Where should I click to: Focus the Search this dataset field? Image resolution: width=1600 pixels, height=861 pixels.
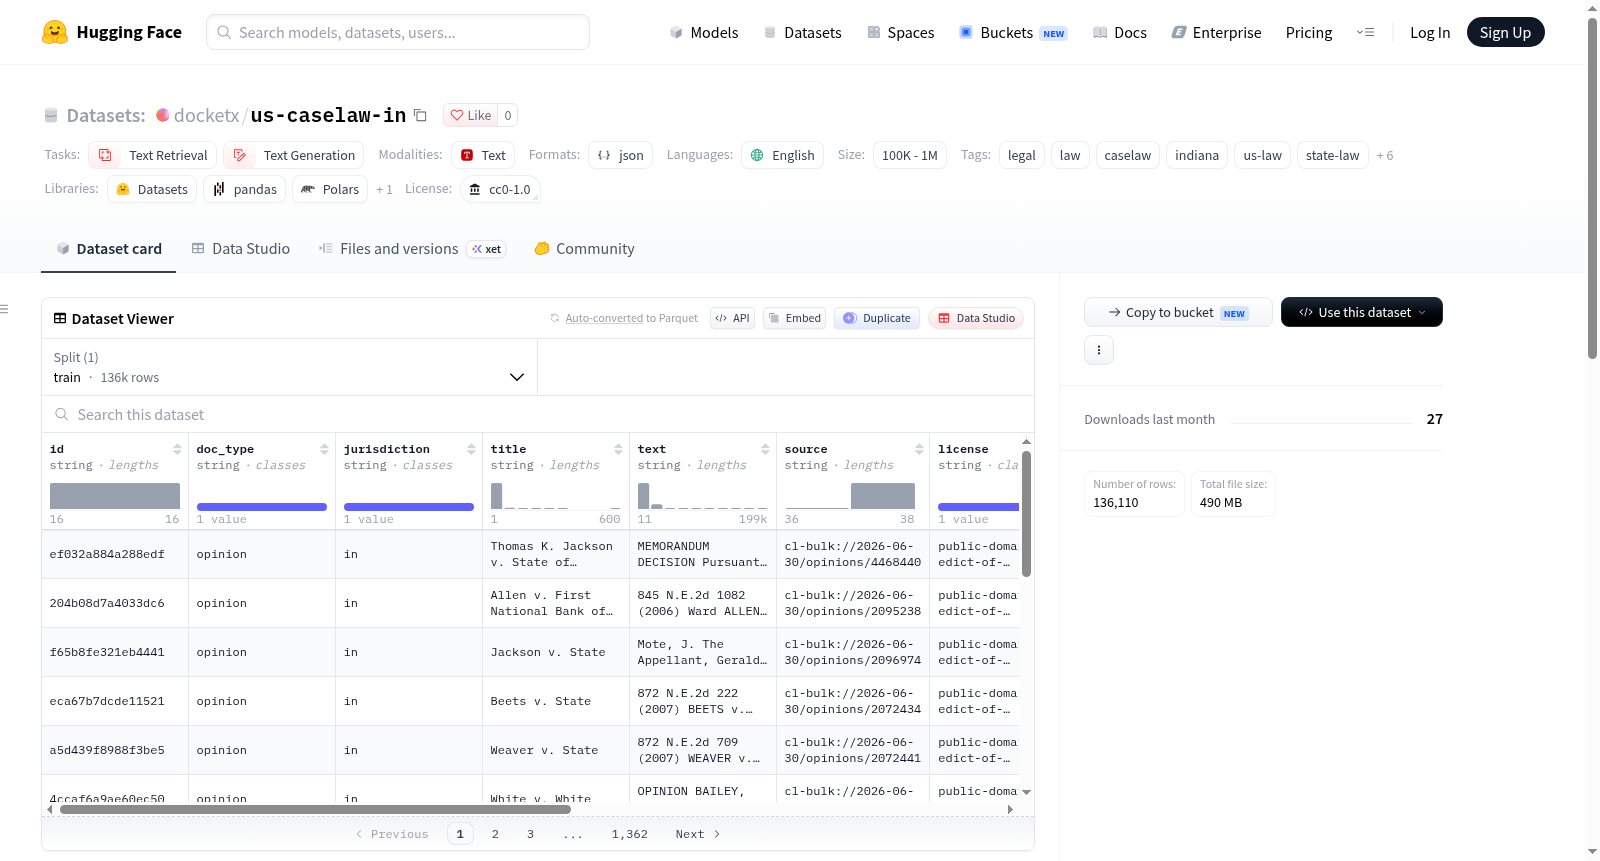538,414
